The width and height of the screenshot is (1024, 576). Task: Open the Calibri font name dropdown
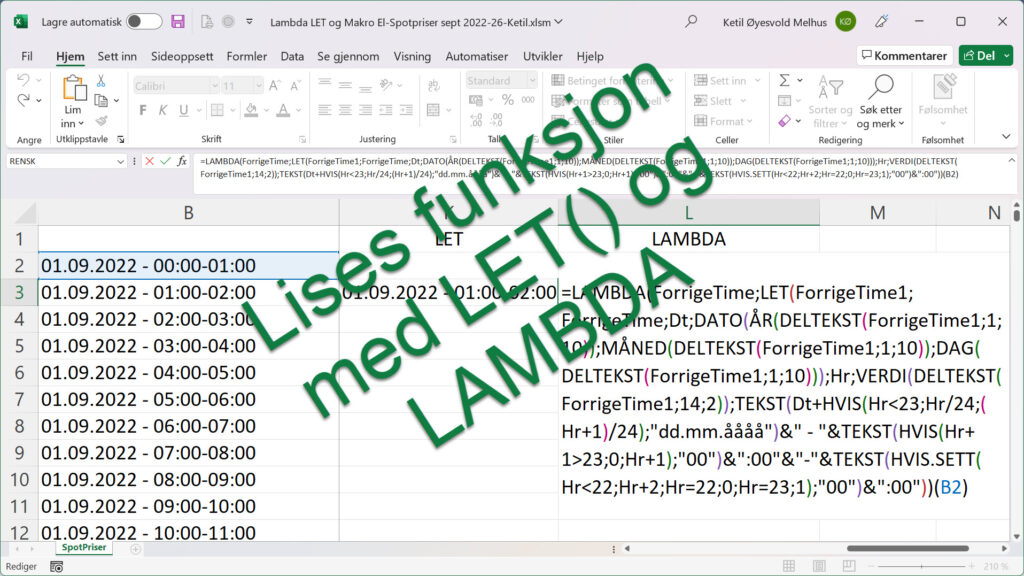pyautogui.click(x=214, y=86)
